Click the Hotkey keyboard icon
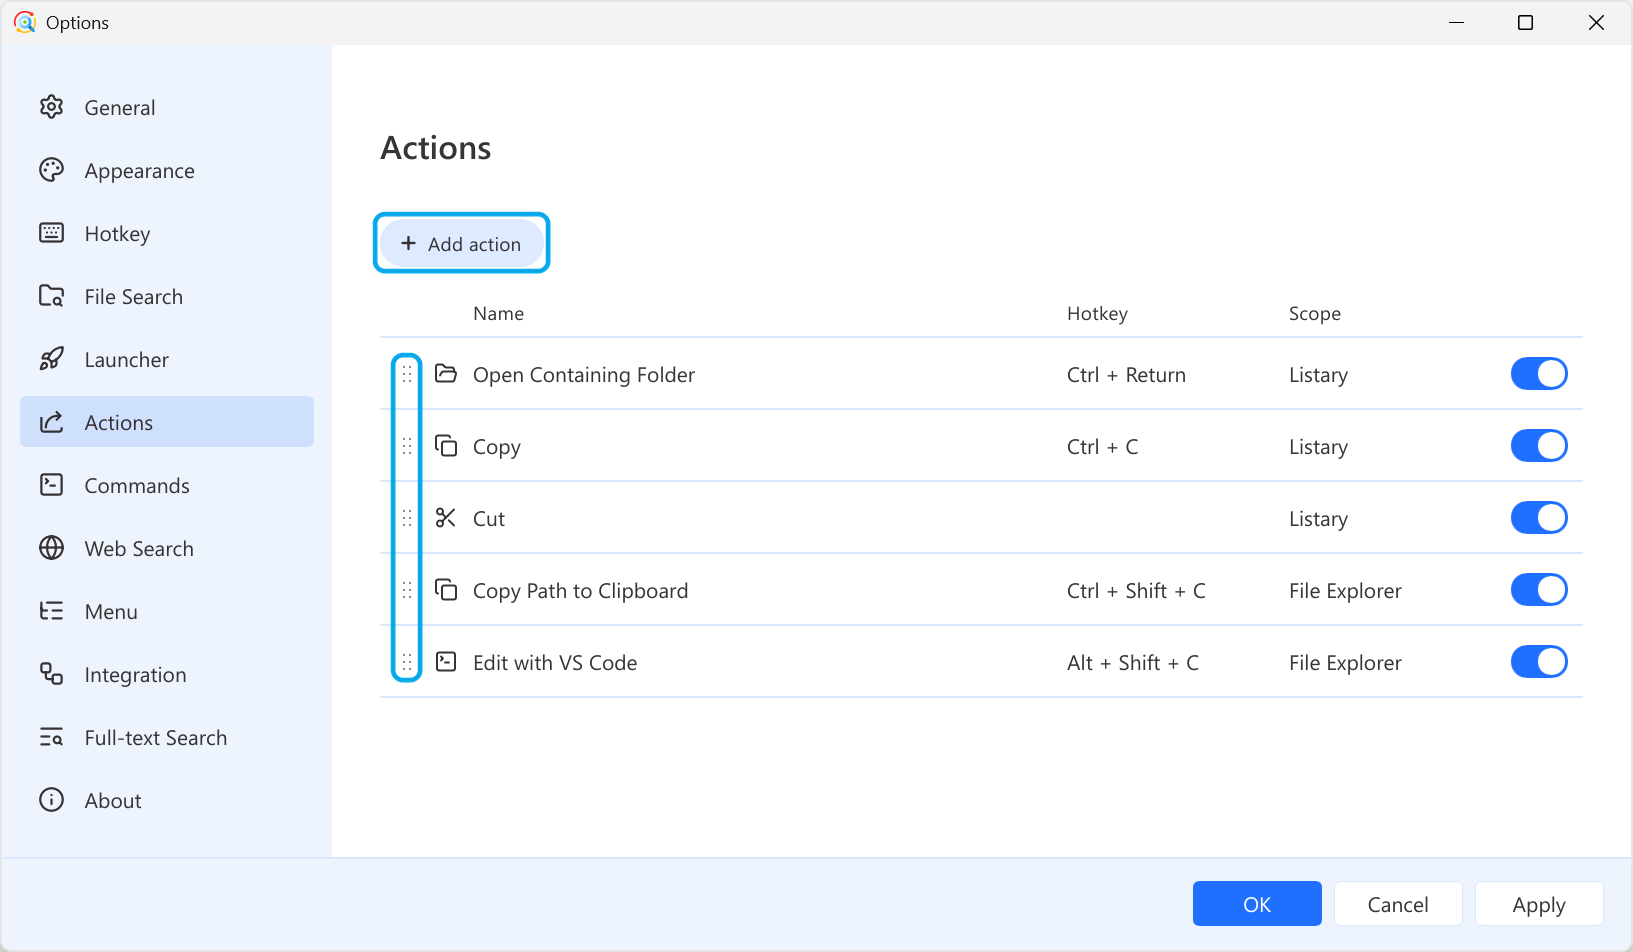Viewport: 1633px width, 952px height. pos(51,233)
